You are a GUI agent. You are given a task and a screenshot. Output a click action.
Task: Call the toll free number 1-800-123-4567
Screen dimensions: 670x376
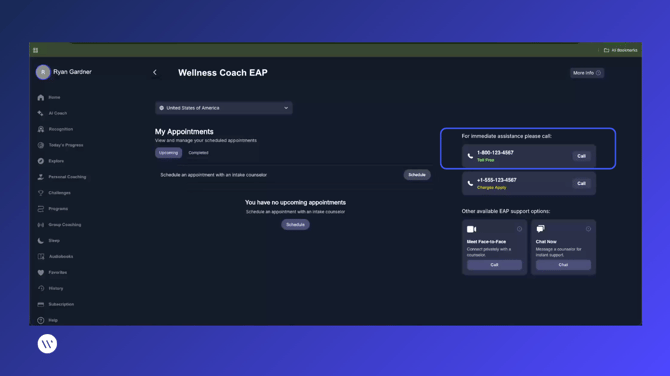point(581,156)
